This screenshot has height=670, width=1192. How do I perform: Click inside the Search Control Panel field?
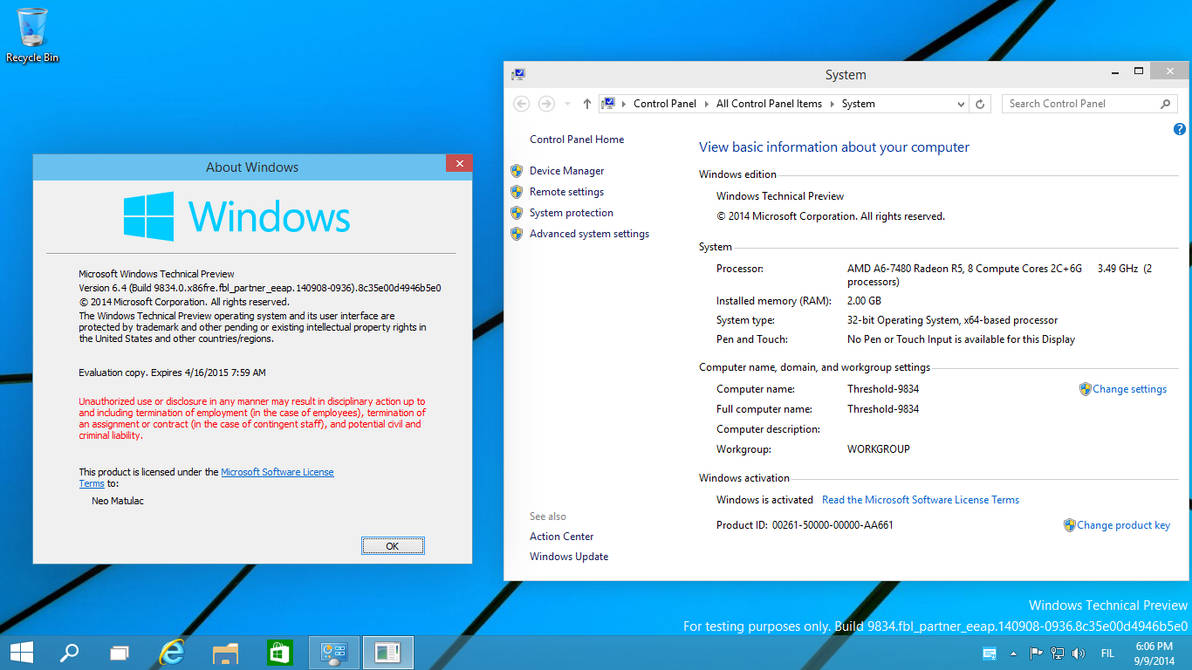(1080, 103)
